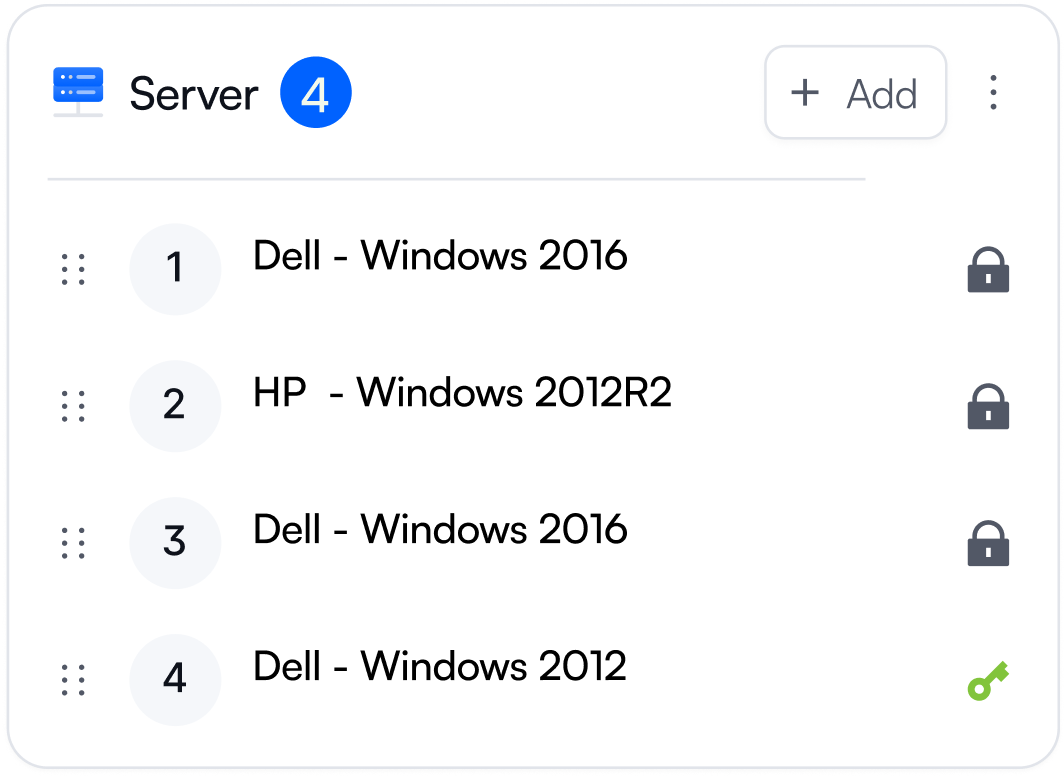Open the HP - Windows 2012R2 entry
This screenshot has height=776, width=1064.
point(462,392)
